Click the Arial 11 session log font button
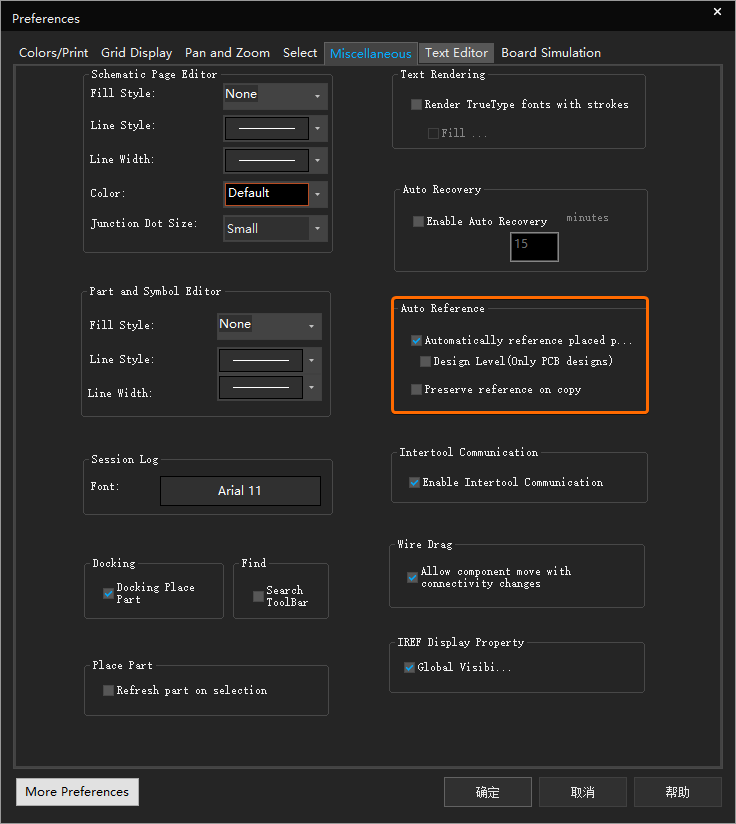 pos(240,491)
